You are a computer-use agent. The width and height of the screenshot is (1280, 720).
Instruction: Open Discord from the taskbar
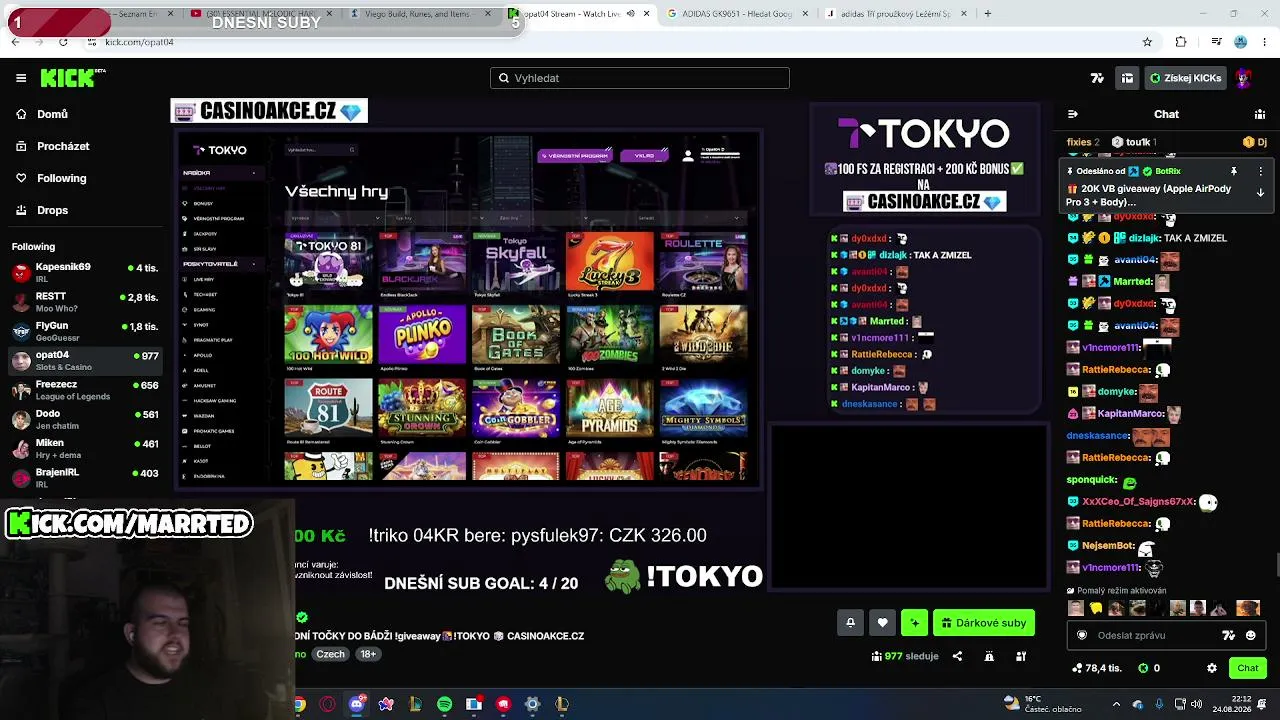(x=357, y=704)
